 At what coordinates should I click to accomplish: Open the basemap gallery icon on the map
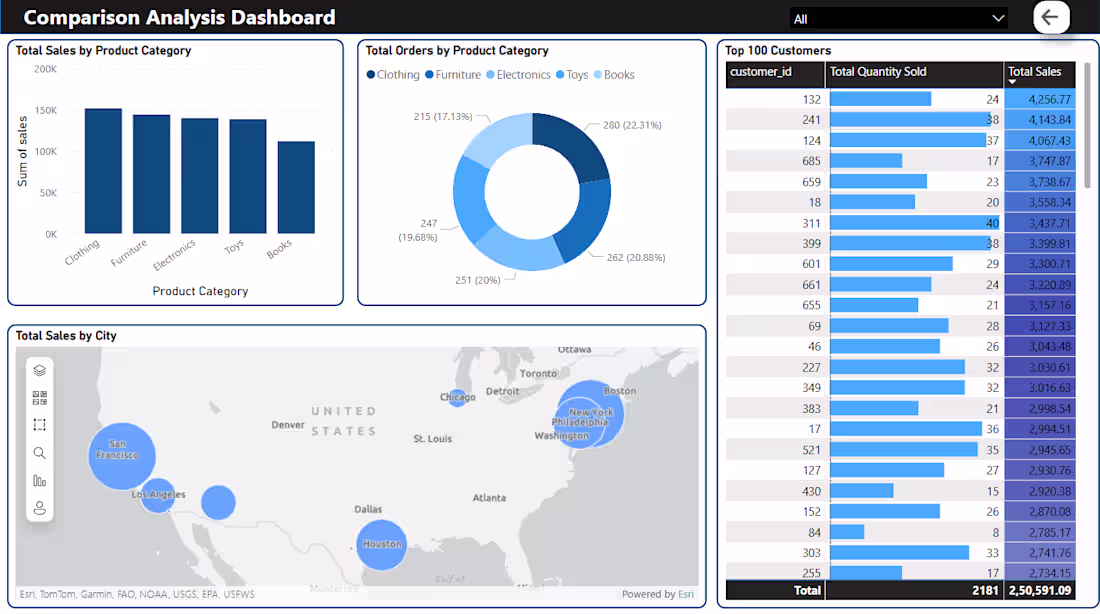tap(40, 395)
